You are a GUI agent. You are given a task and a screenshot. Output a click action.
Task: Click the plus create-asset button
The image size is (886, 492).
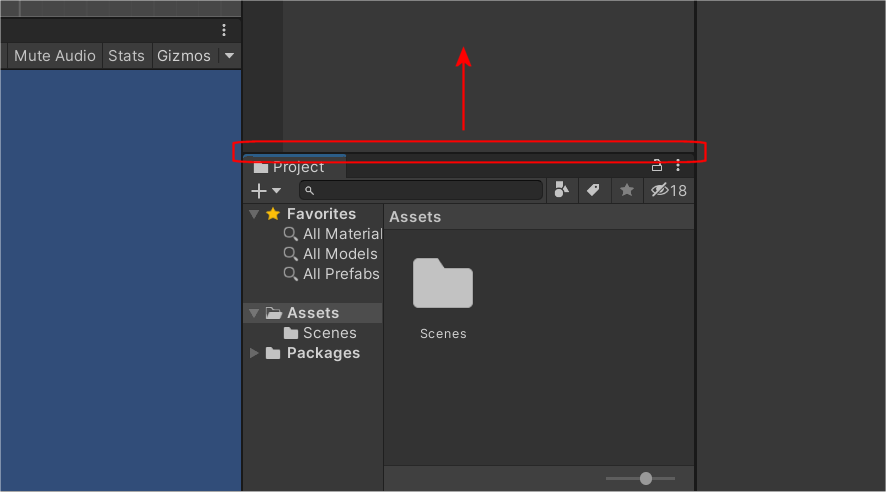click(259, 191)
